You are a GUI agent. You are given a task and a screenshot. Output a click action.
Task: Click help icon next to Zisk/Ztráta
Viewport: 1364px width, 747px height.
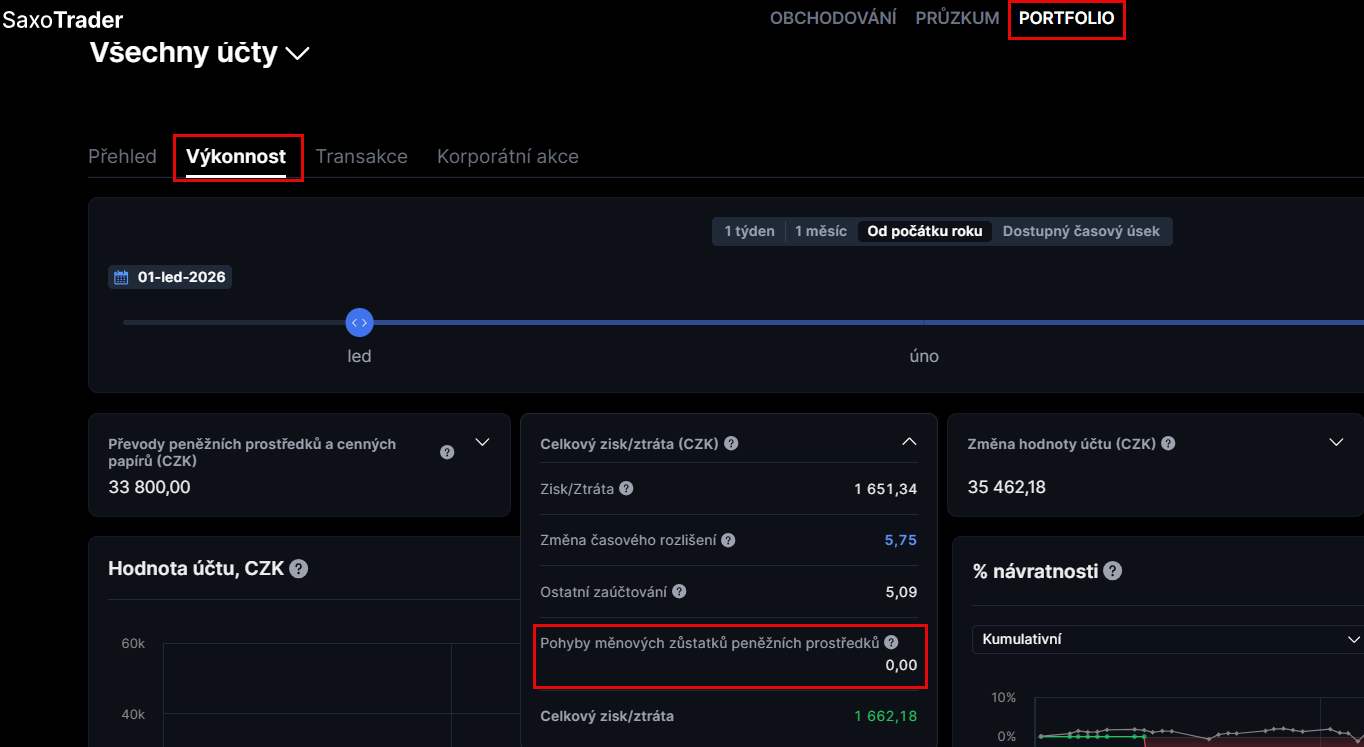coord(626,488)
